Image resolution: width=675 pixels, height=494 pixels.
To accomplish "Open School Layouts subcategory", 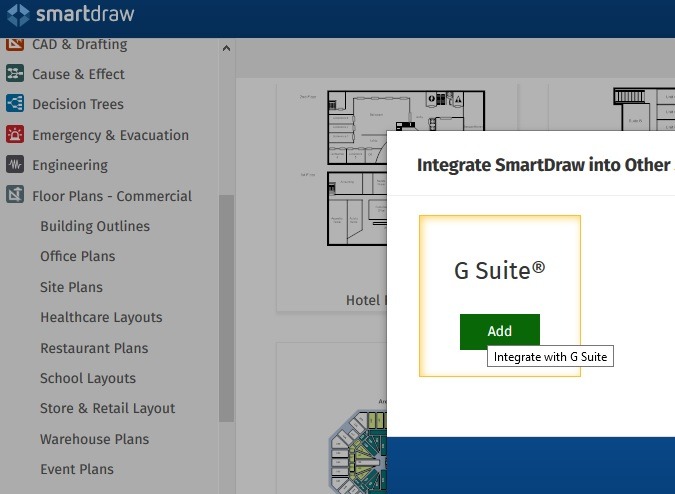I will (88, 378).
